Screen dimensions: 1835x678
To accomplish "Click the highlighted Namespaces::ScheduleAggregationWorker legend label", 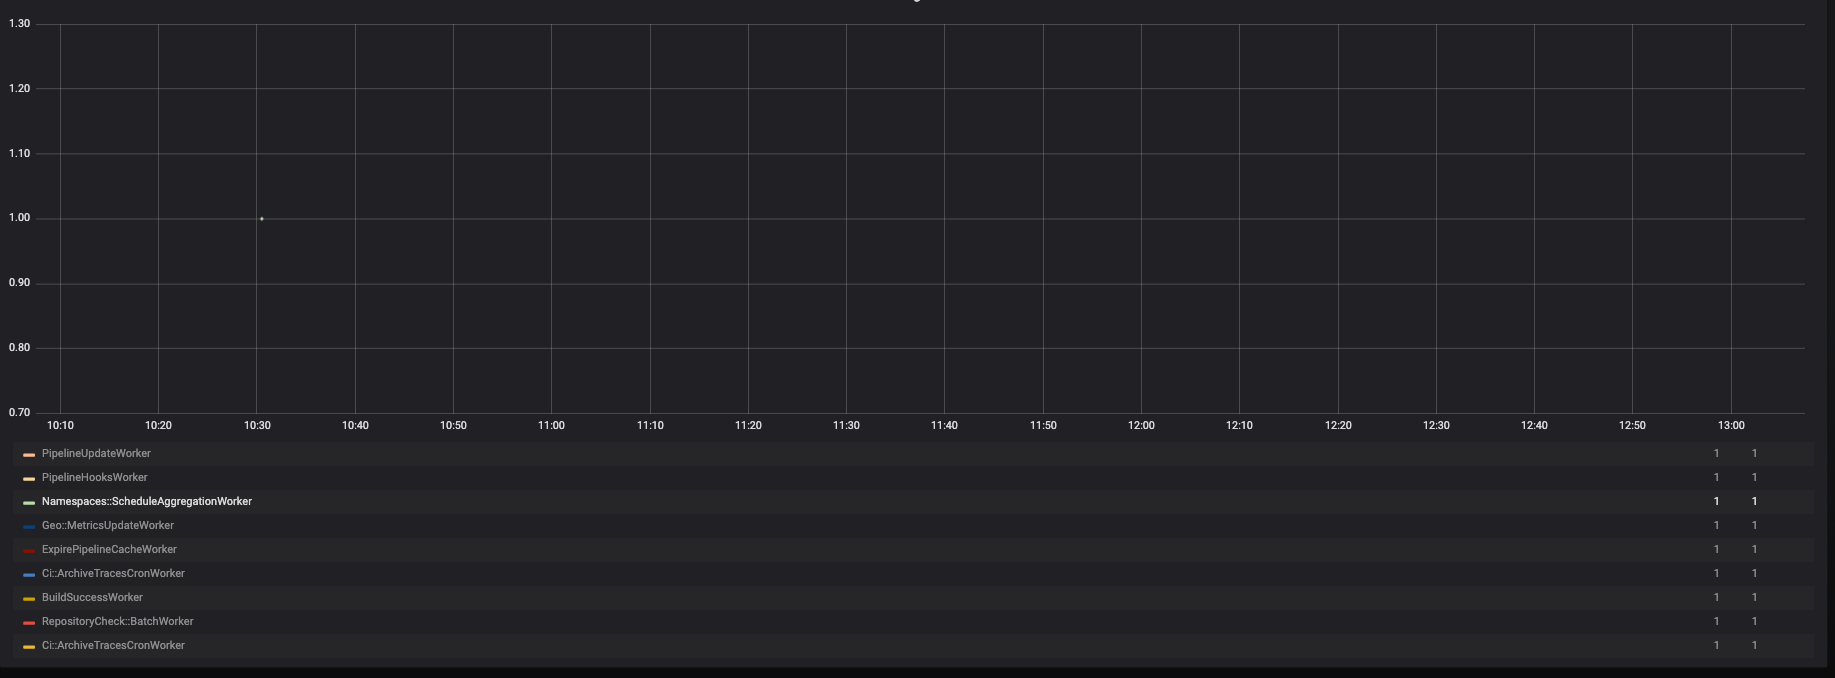I will click(147, 502).
